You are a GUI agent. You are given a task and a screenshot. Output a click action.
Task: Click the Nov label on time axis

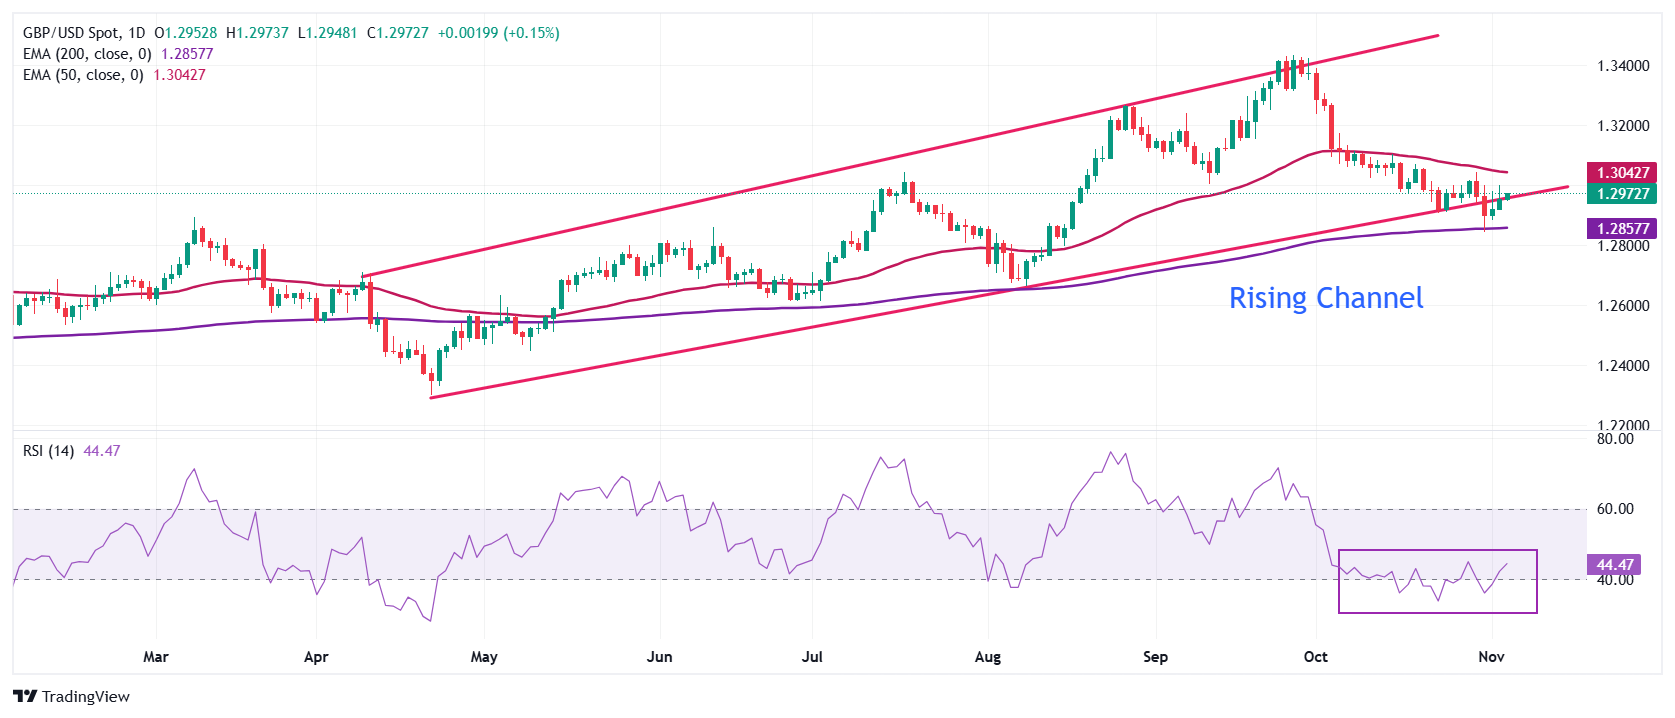[x=1491, y=657]
